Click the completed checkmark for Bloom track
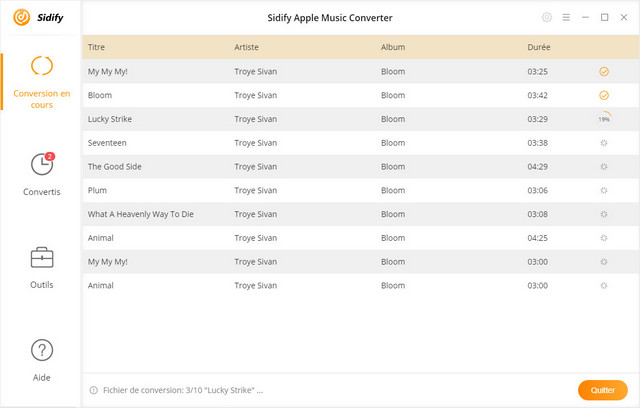Viewport: 640px width, 408px height. pyautogui.click(x=604, y=95)
